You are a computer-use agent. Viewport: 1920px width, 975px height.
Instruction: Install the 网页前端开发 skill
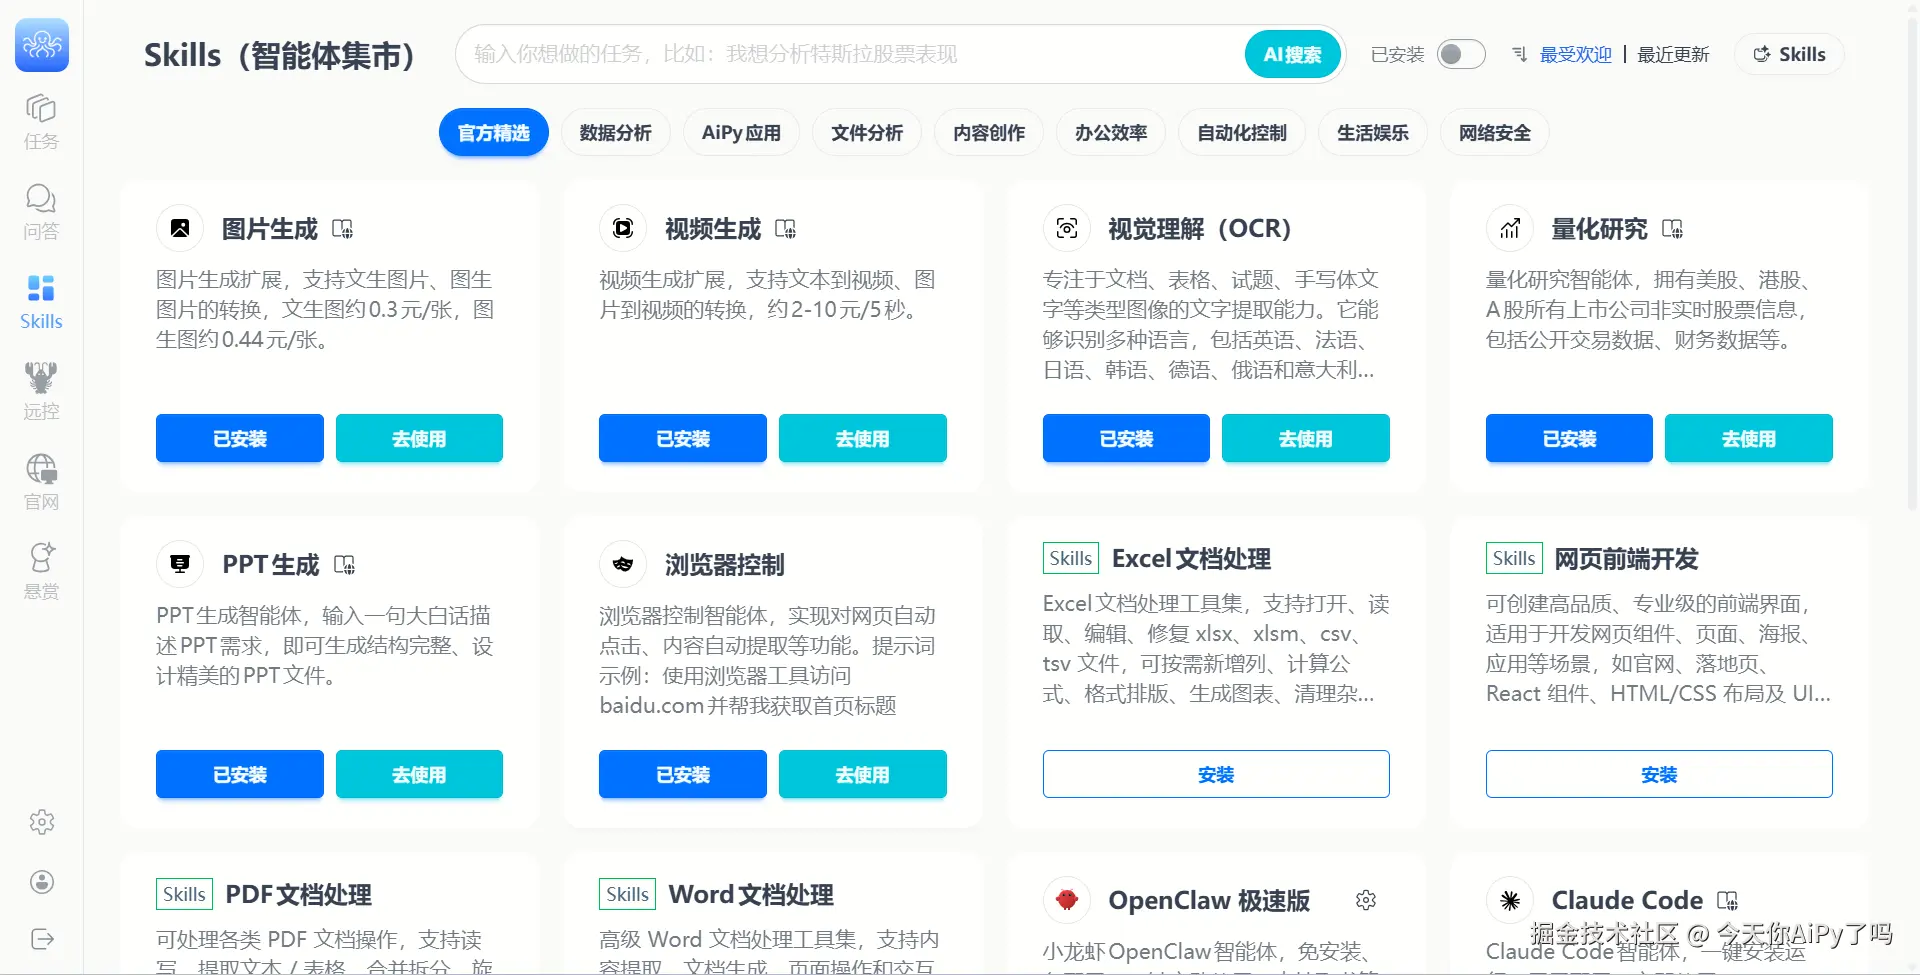point(1659,774)
